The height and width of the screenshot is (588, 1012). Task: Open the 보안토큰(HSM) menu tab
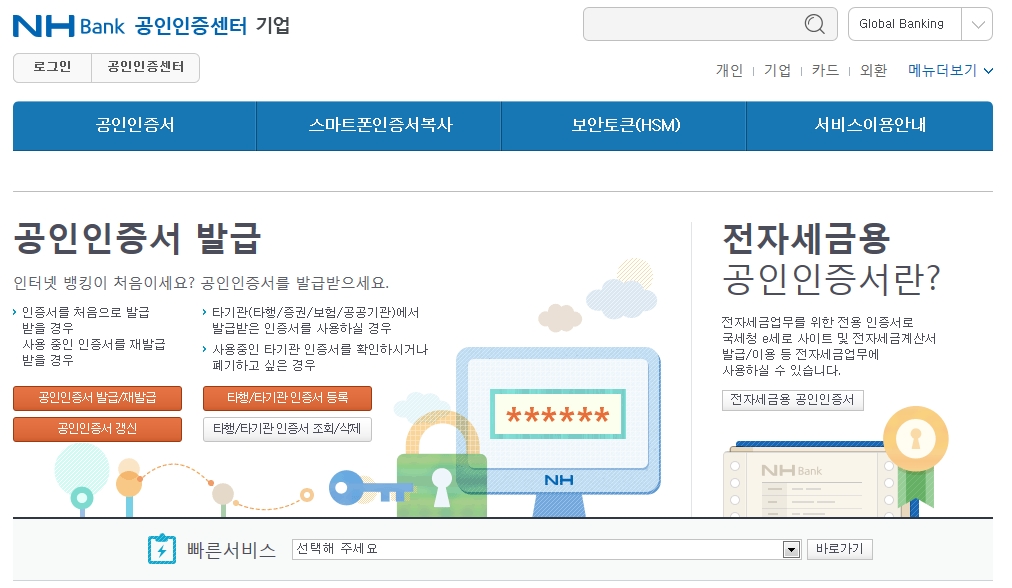coord(625,125)
